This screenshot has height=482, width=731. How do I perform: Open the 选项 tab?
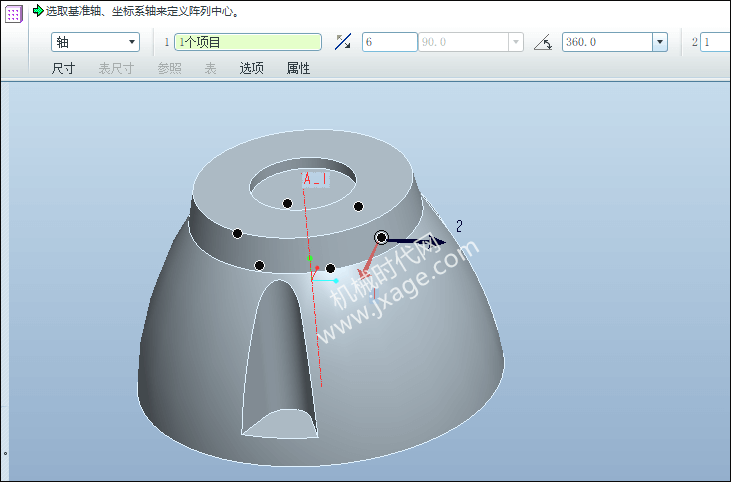click(x=252, y=69)
